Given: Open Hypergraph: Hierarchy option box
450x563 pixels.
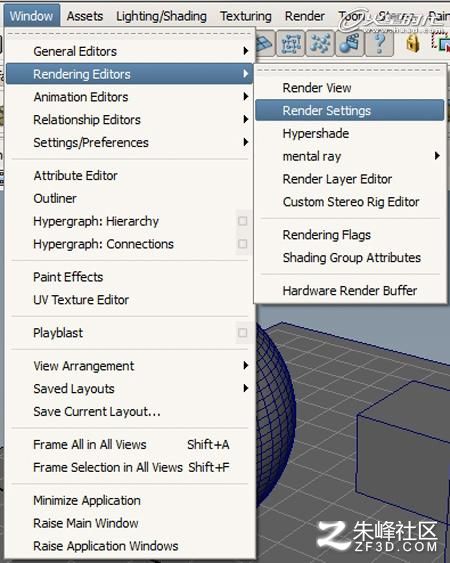Looking at the screenshot, I should point(243,221).
